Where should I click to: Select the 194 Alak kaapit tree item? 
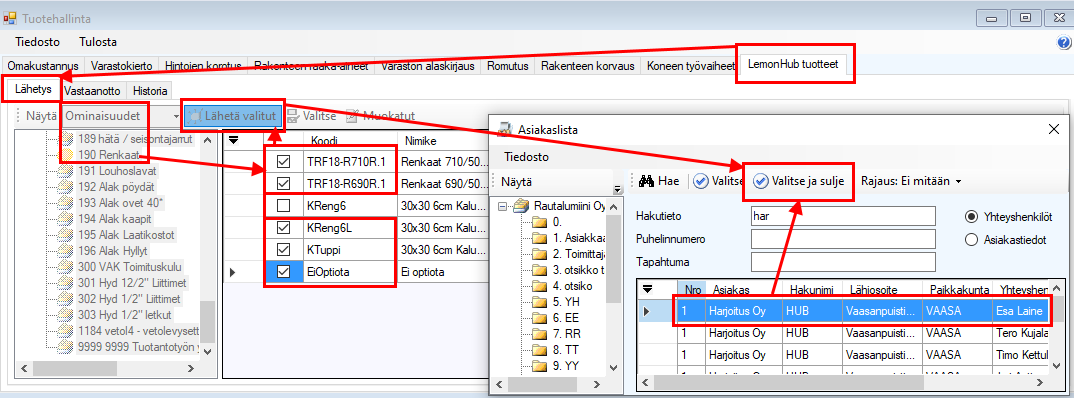pos(114,219)
